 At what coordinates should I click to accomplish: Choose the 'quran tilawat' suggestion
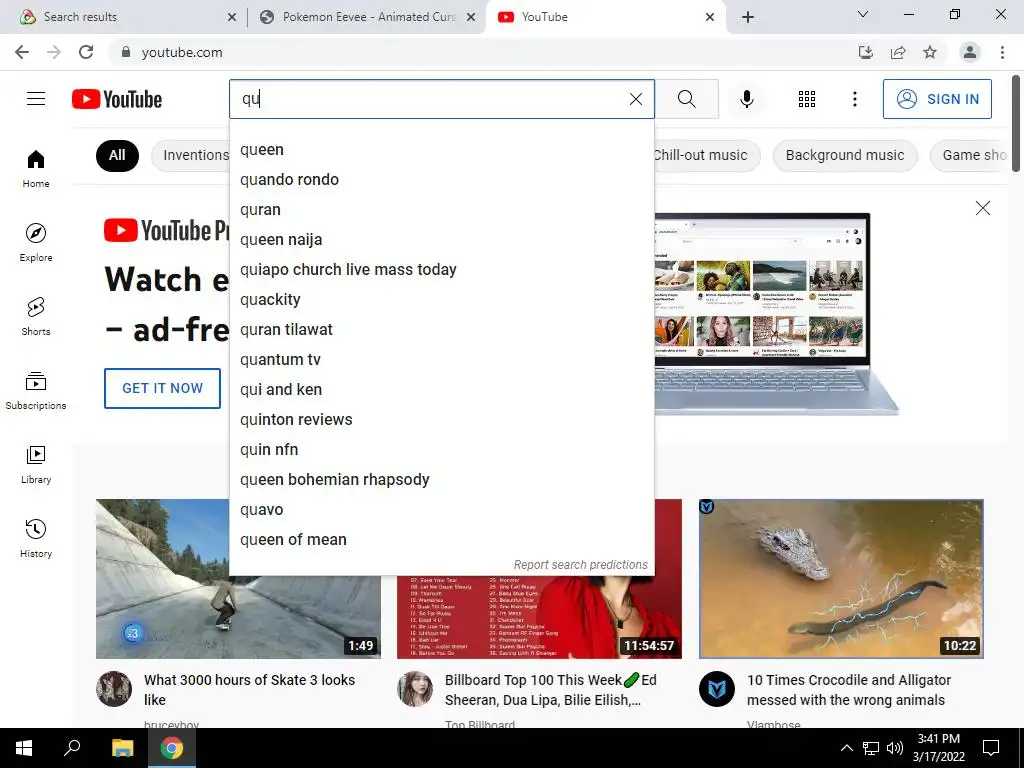441,330
